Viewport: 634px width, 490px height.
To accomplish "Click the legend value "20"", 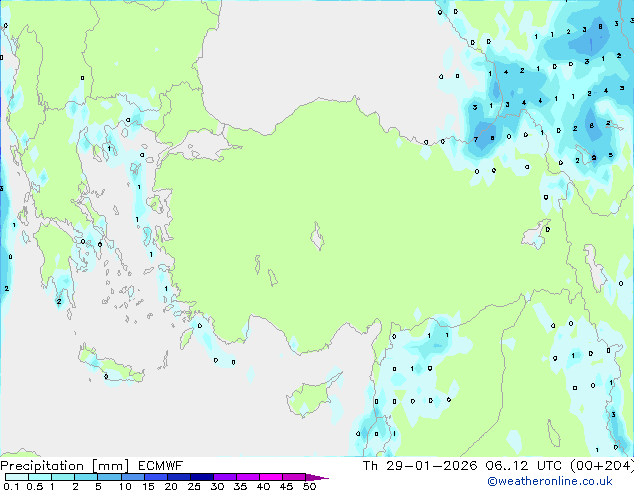I will [x=171, y=486].
